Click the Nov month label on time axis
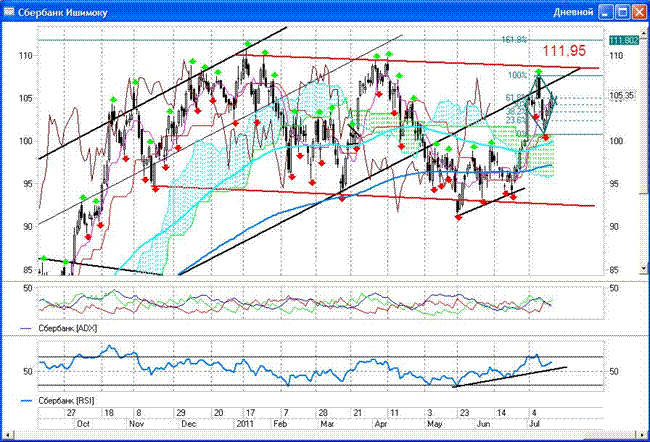The image size is (650, 442). [x=136, y=424]
